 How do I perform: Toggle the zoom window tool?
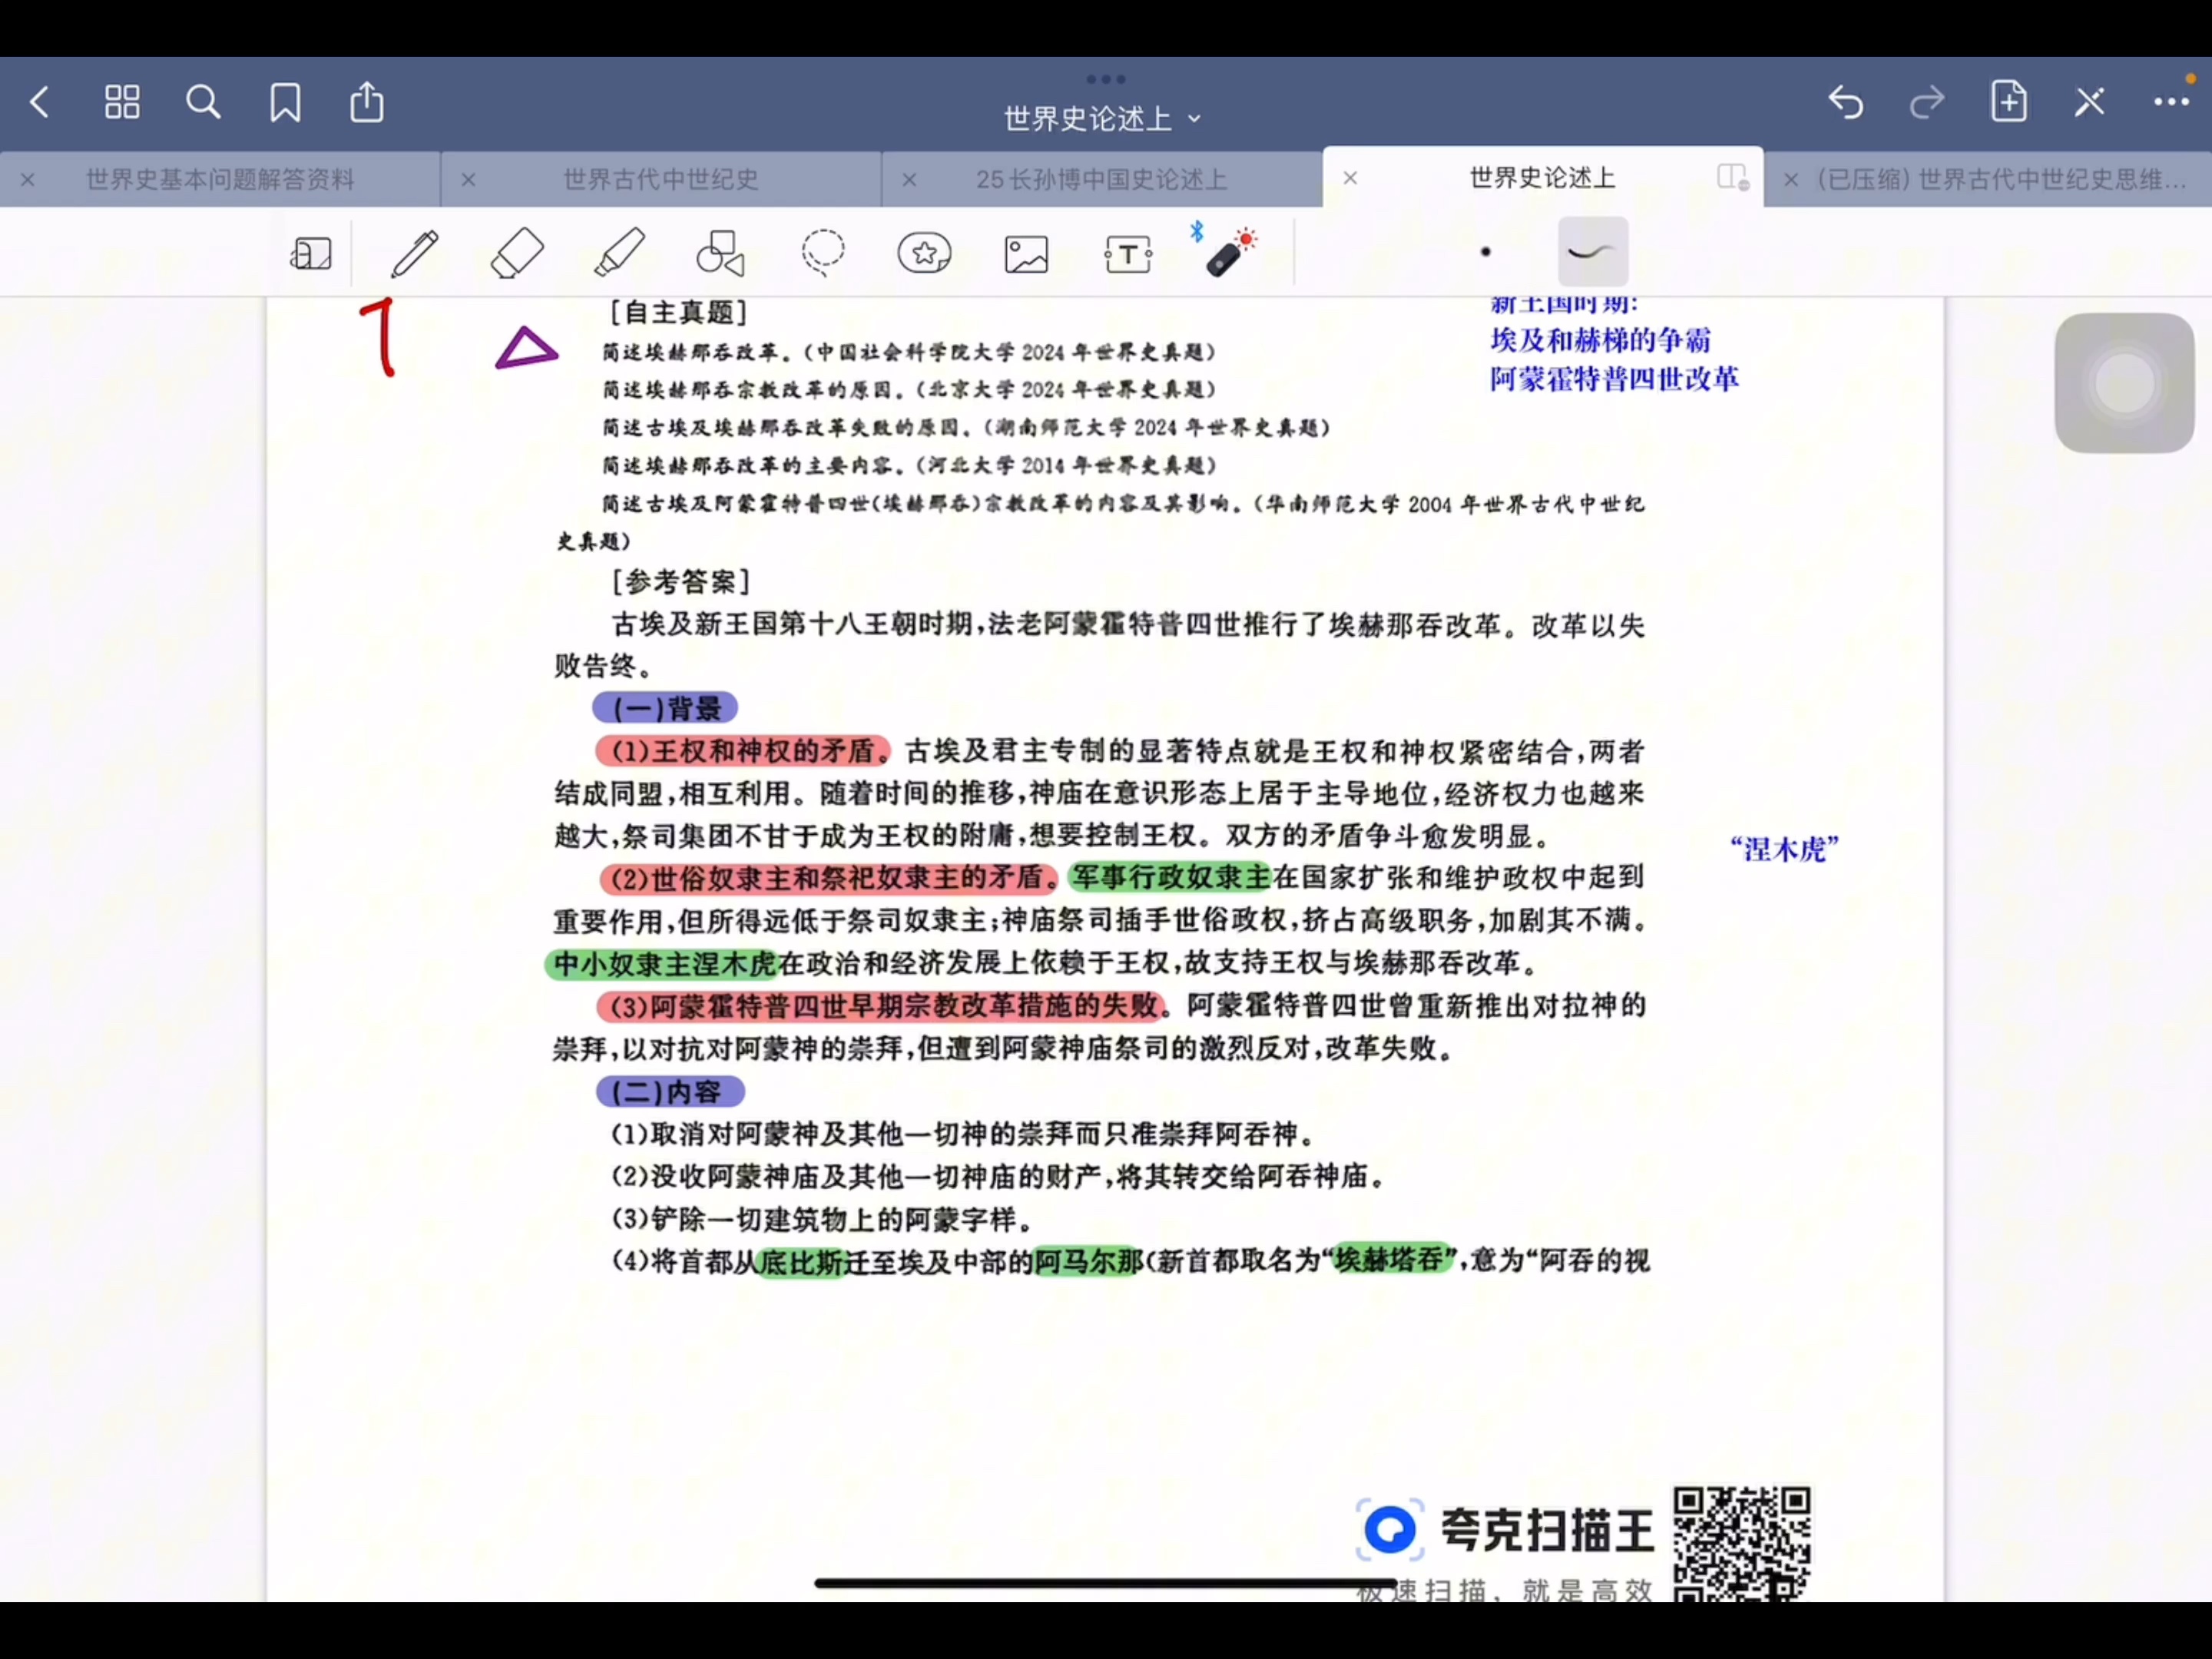point(311,253)
